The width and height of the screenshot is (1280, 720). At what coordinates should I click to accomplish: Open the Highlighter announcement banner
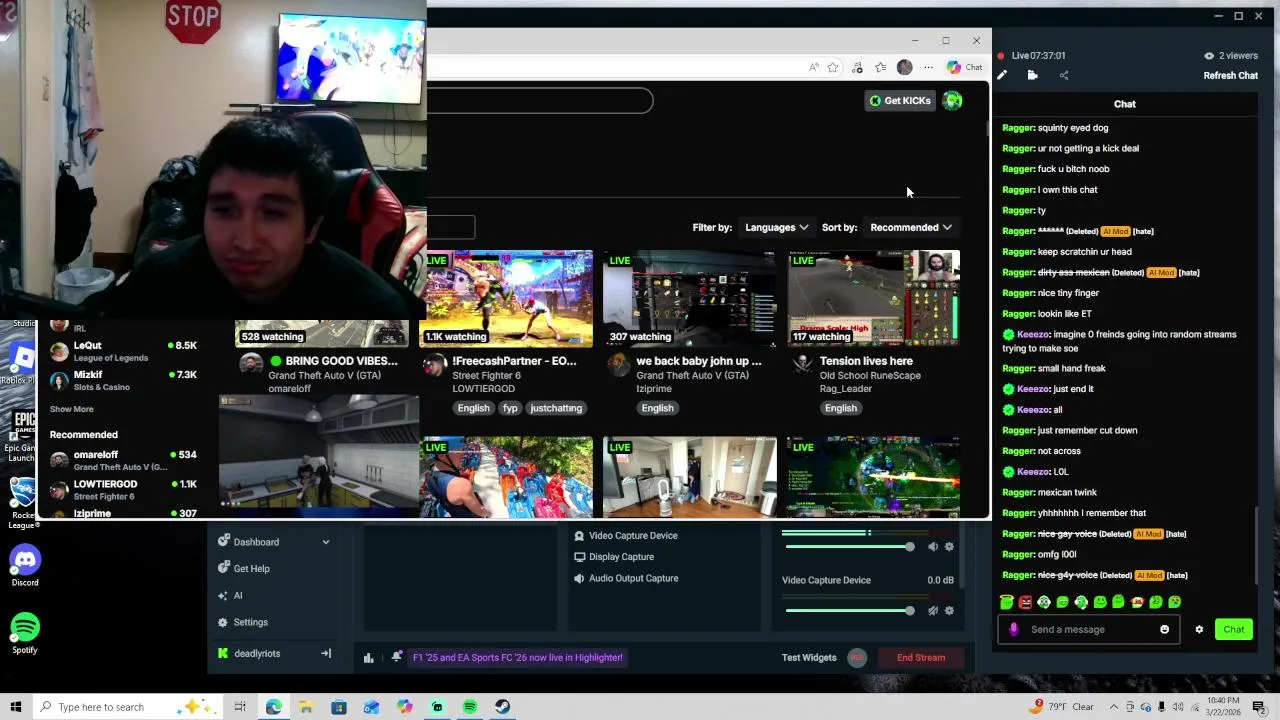(x=518, y=657)
